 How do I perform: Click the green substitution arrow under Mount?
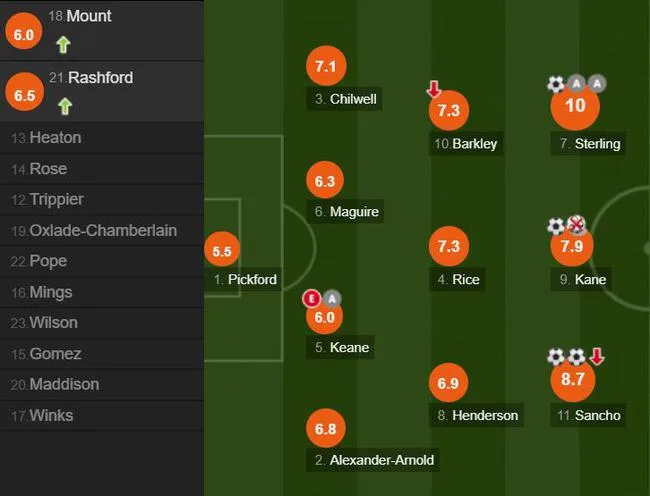pyautogui.click(x=63, y=44)
